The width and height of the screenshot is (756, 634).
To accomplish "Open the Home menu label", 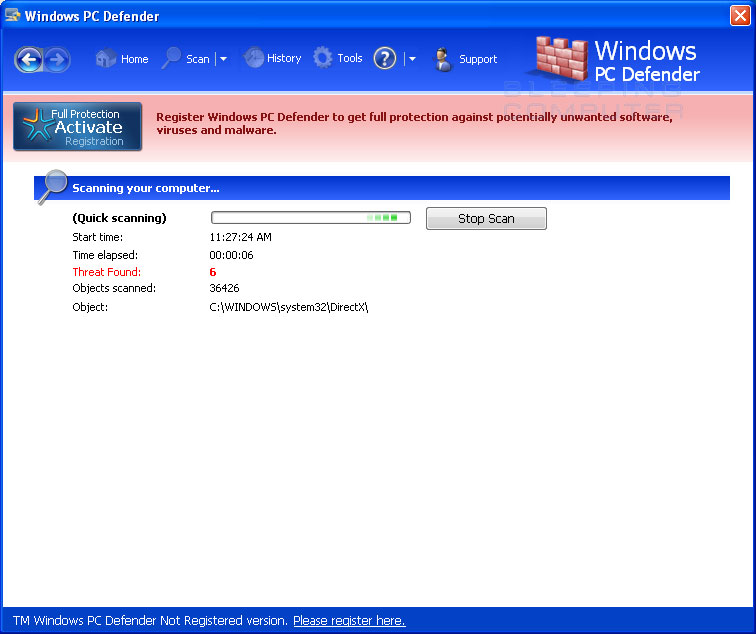I will [x=135, y=59].
